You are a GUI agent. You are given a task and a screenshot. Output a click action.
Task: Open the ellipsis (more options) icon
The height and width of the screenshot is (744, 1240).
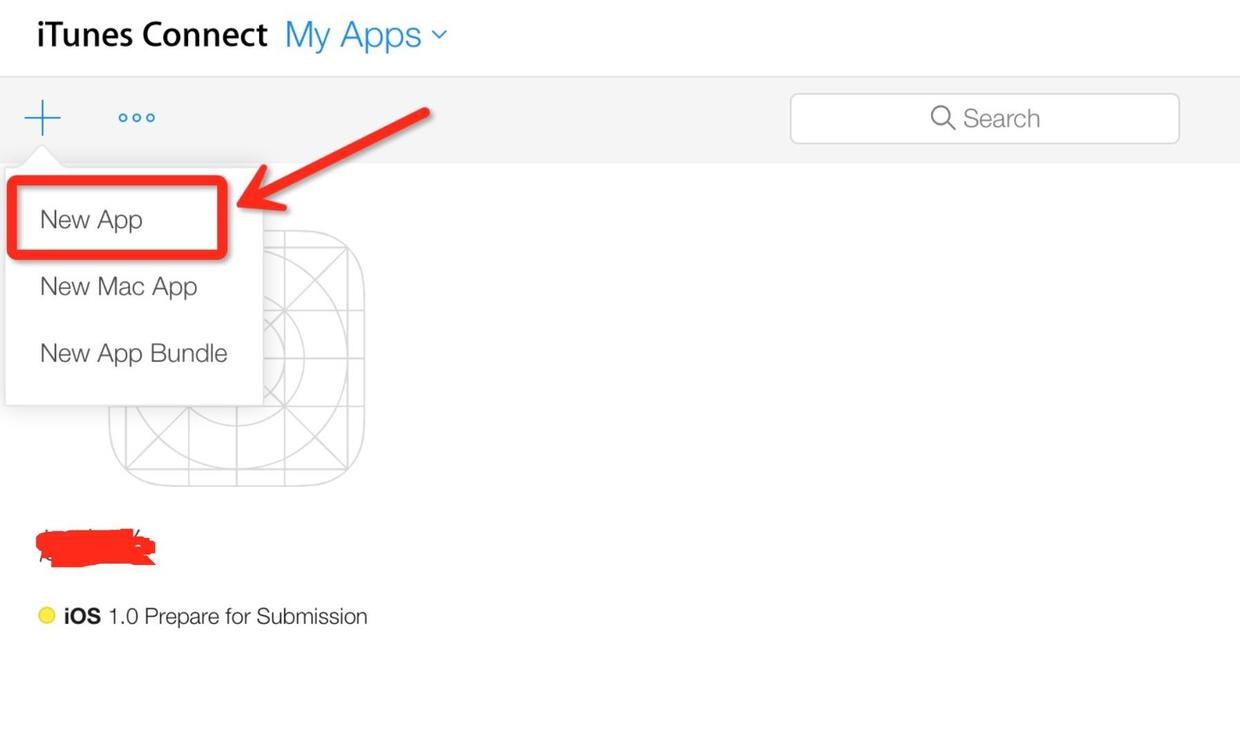coord(135,117)
